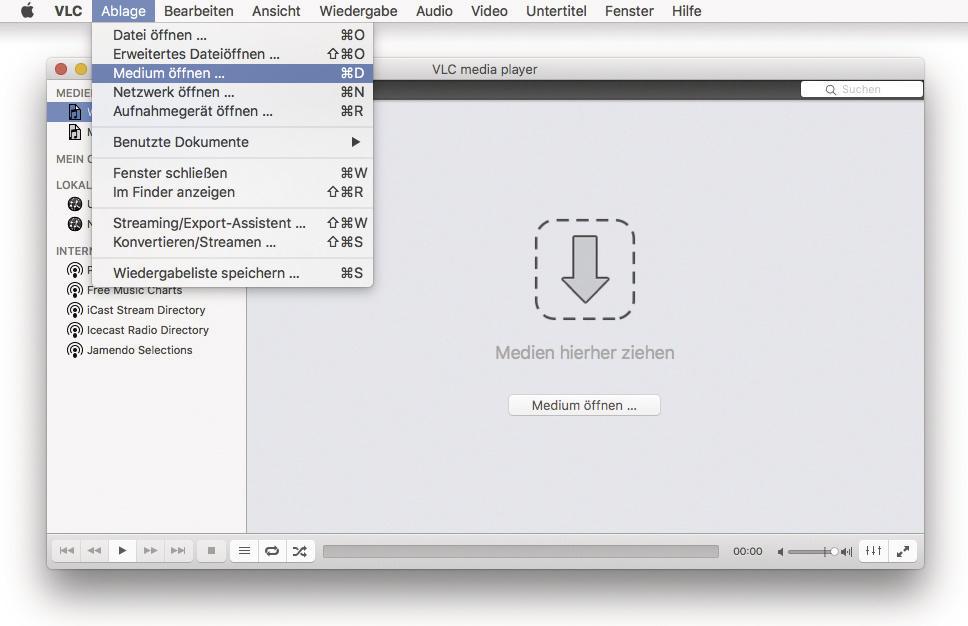
Task: Select Medium öffnen in Ablage menu
Action: [233, 73]
